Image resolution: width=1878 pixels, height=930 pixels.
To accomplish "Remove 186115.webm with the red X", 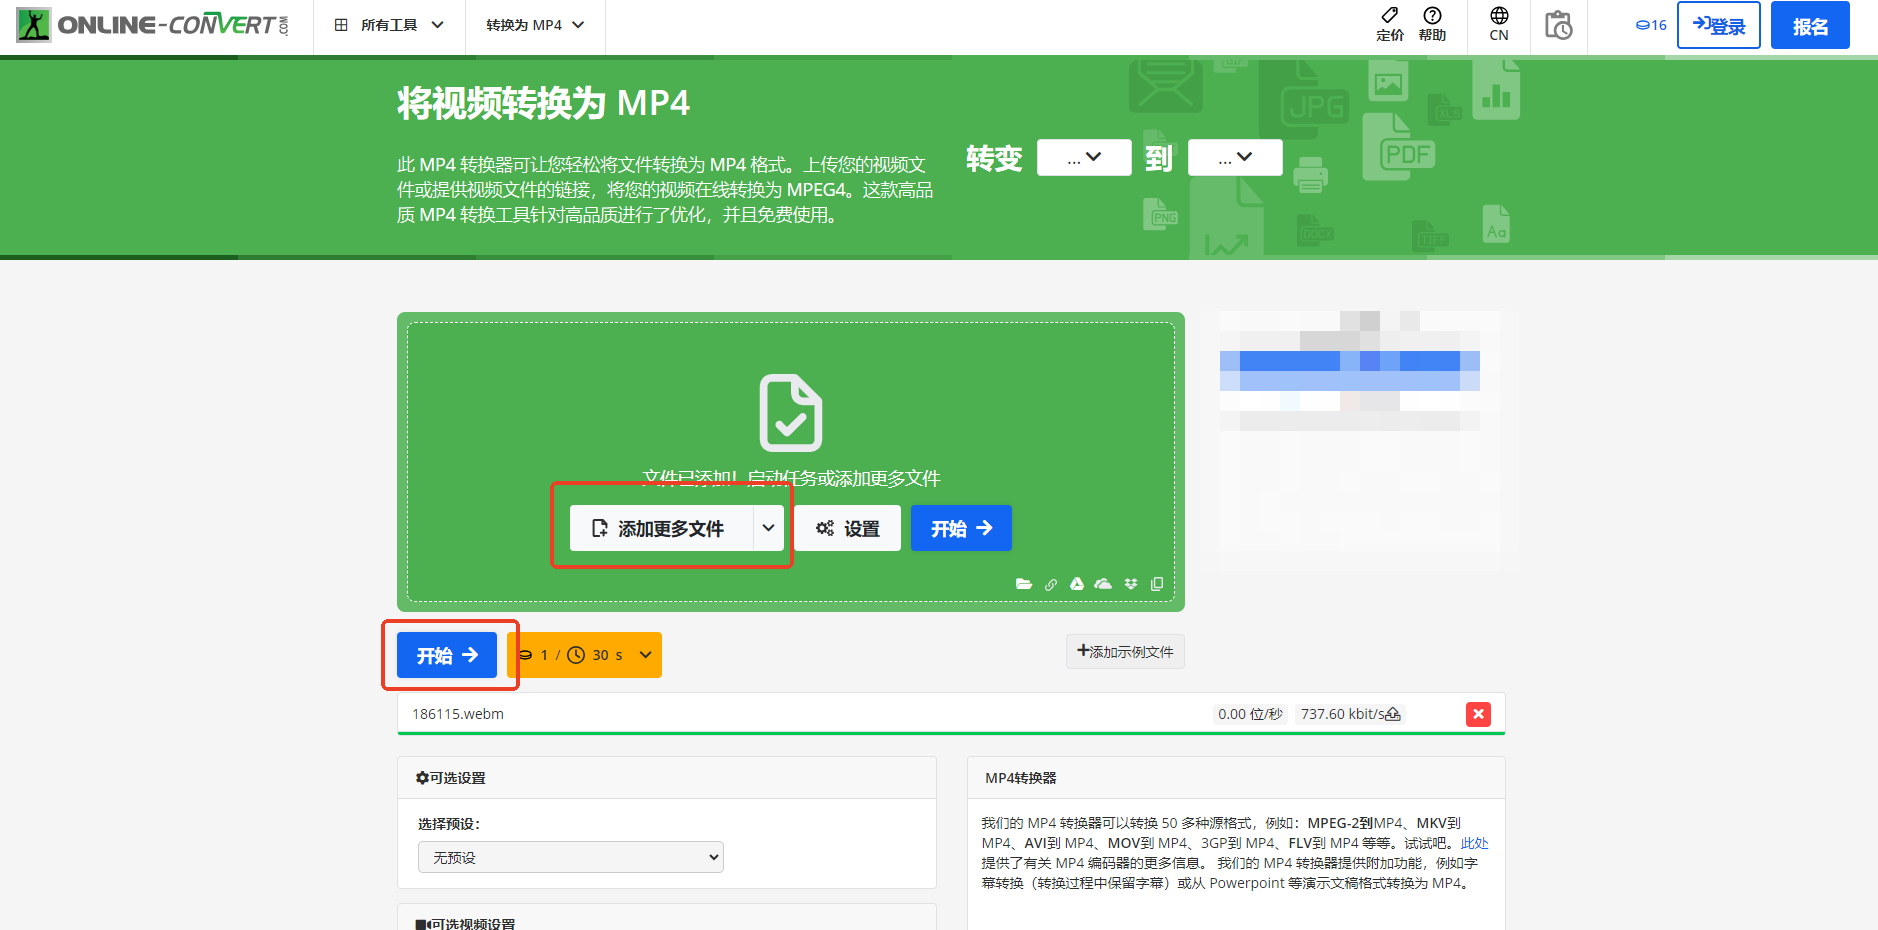I will point(1479,713).
